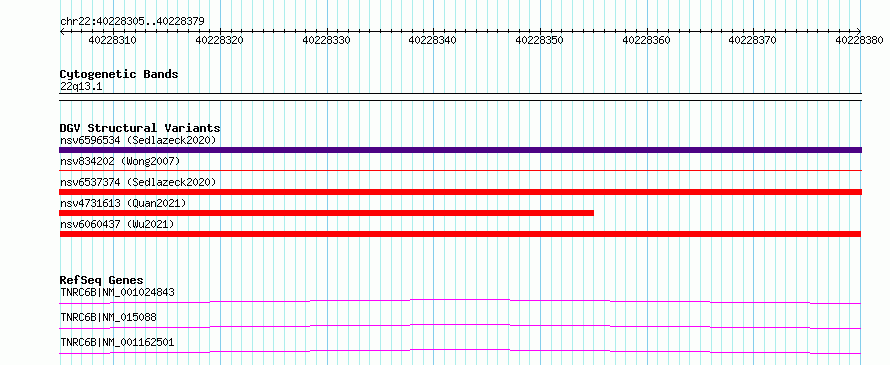The image size is (890, 365).
Task: Click the red nsv6537374 variant bar
Action: click(460, 192)
